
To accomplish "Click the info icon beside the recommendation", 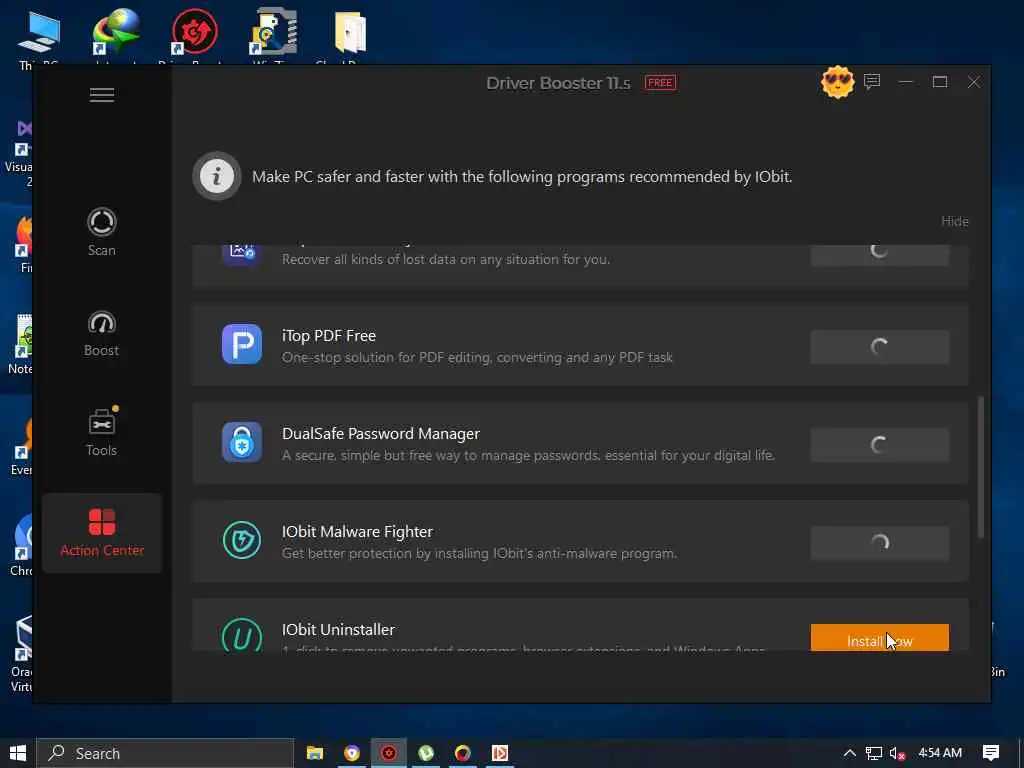I will tap(217, 176).
